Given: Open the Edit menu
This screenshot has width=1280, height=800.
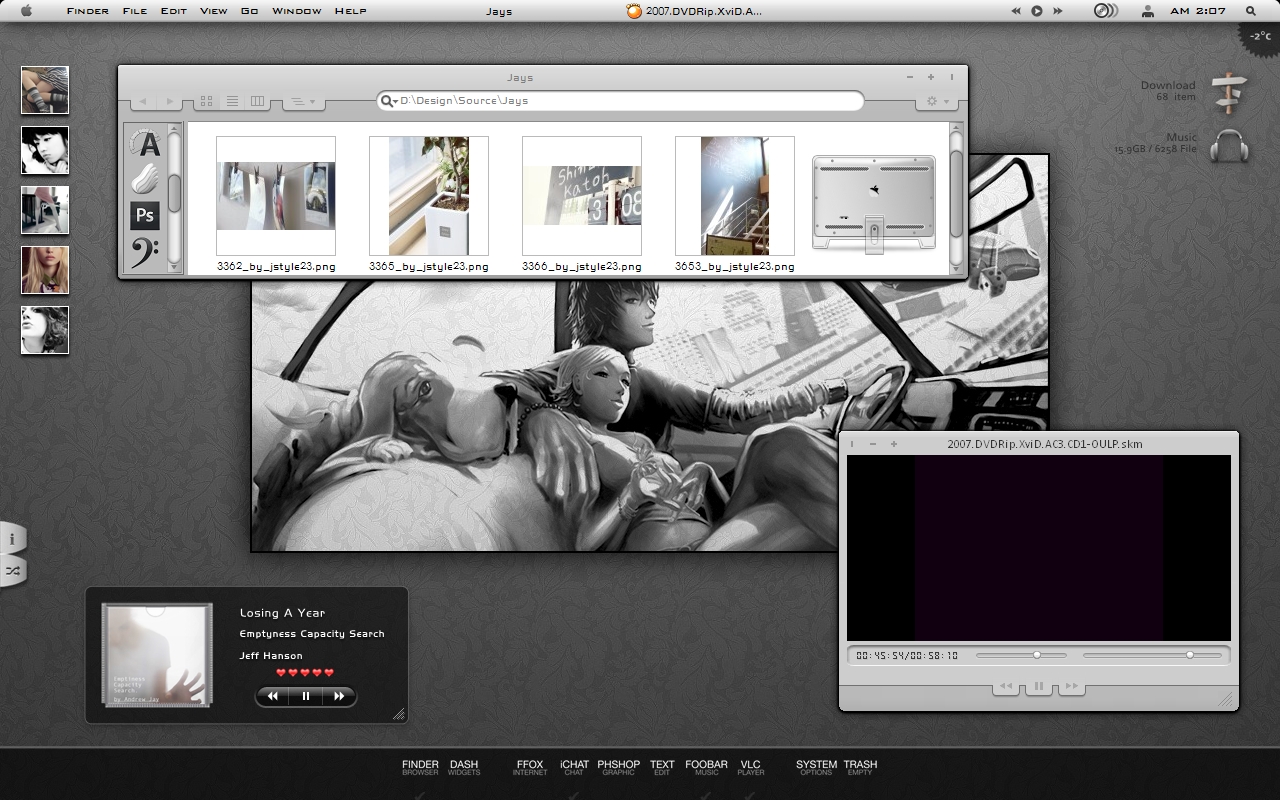Looking at the screenshot, I should click(174, 11).
